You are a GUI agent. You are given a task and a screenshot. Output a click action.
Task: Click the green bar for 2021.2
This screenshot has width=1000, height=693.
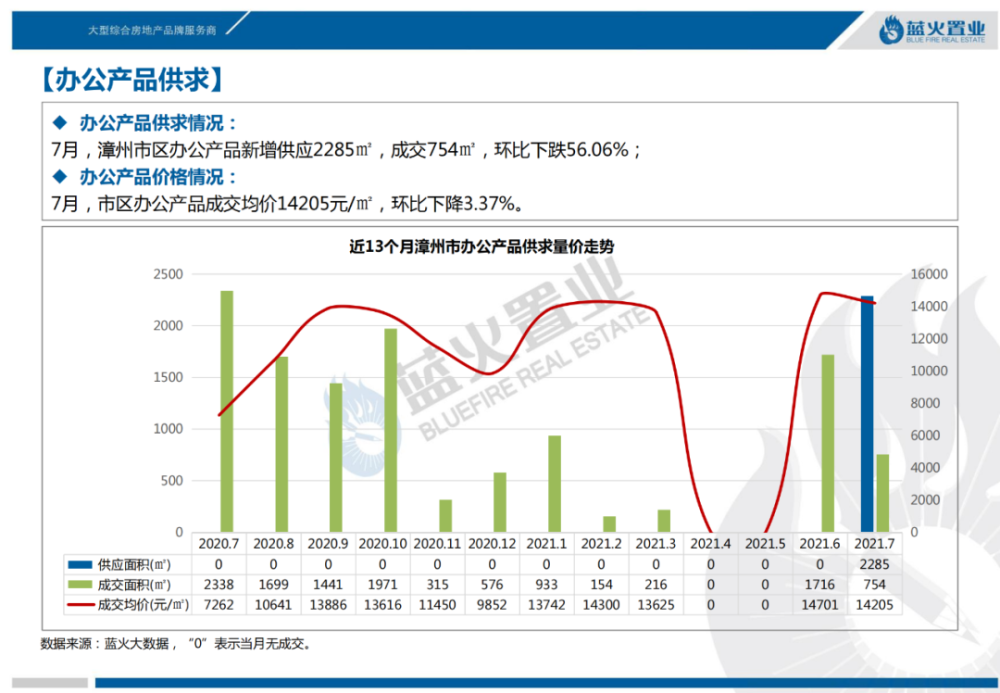tap(609, 524)
